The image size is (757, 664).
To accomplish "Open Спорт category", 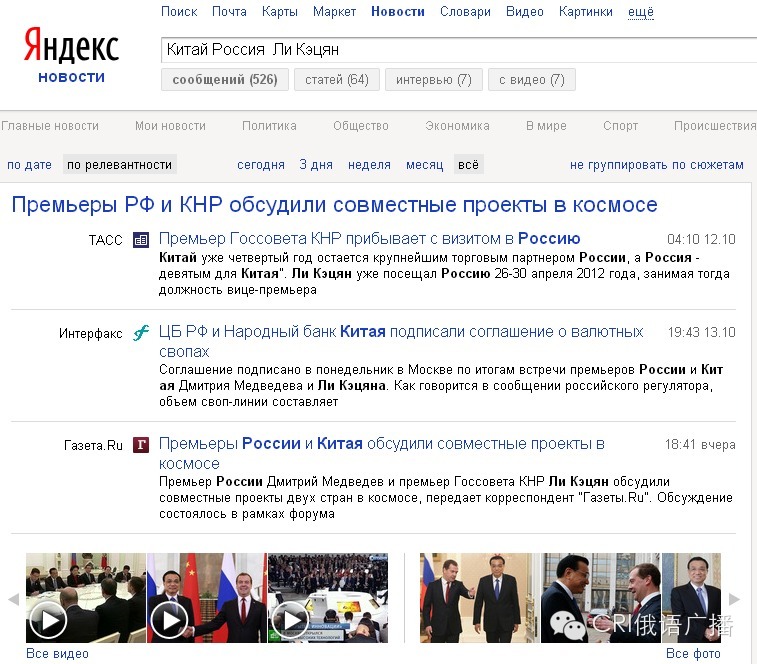I will click(x=620, y=126).
